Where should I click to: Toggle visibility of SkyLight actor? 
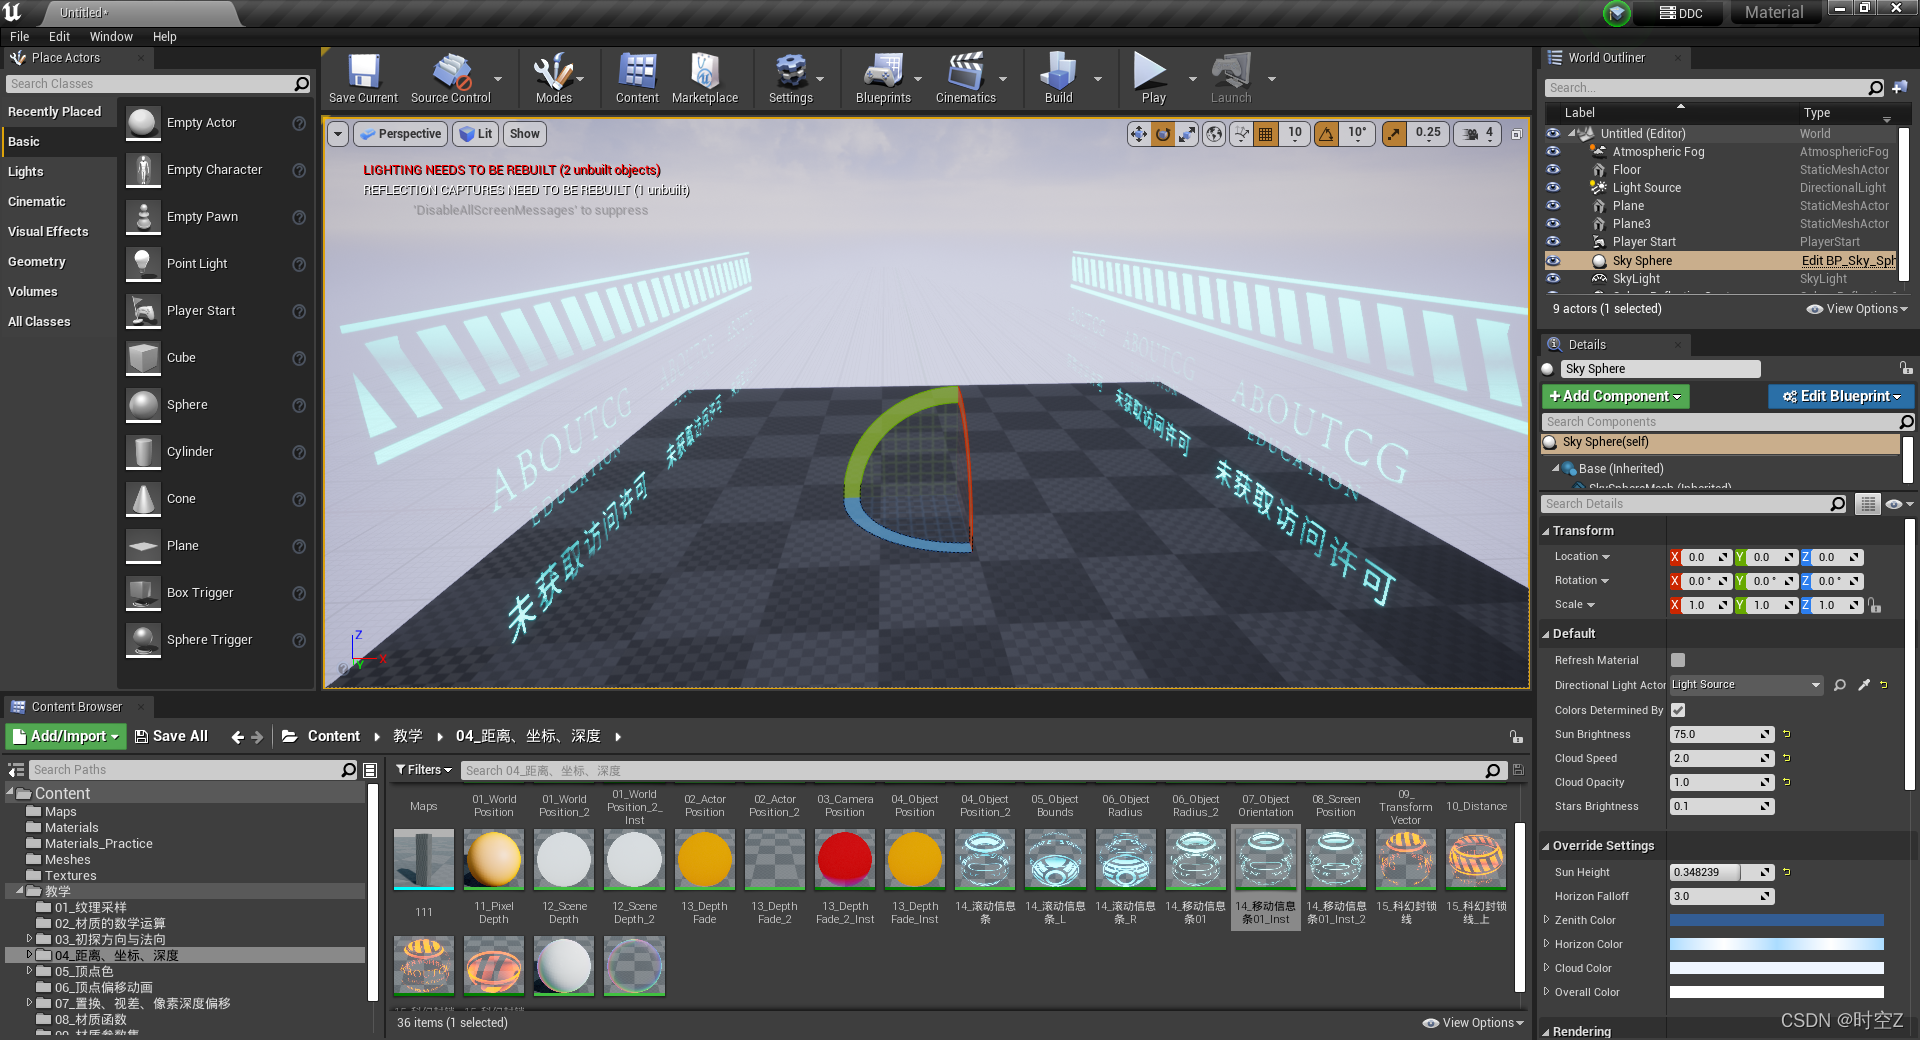click(x=1553, y=279)
